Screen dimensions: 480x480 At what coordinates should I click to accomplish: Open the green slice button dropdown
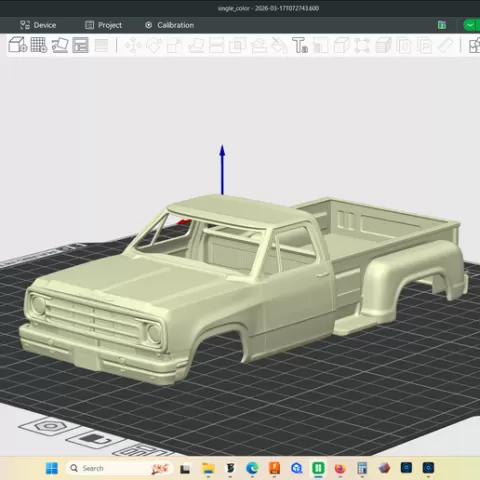471,25
